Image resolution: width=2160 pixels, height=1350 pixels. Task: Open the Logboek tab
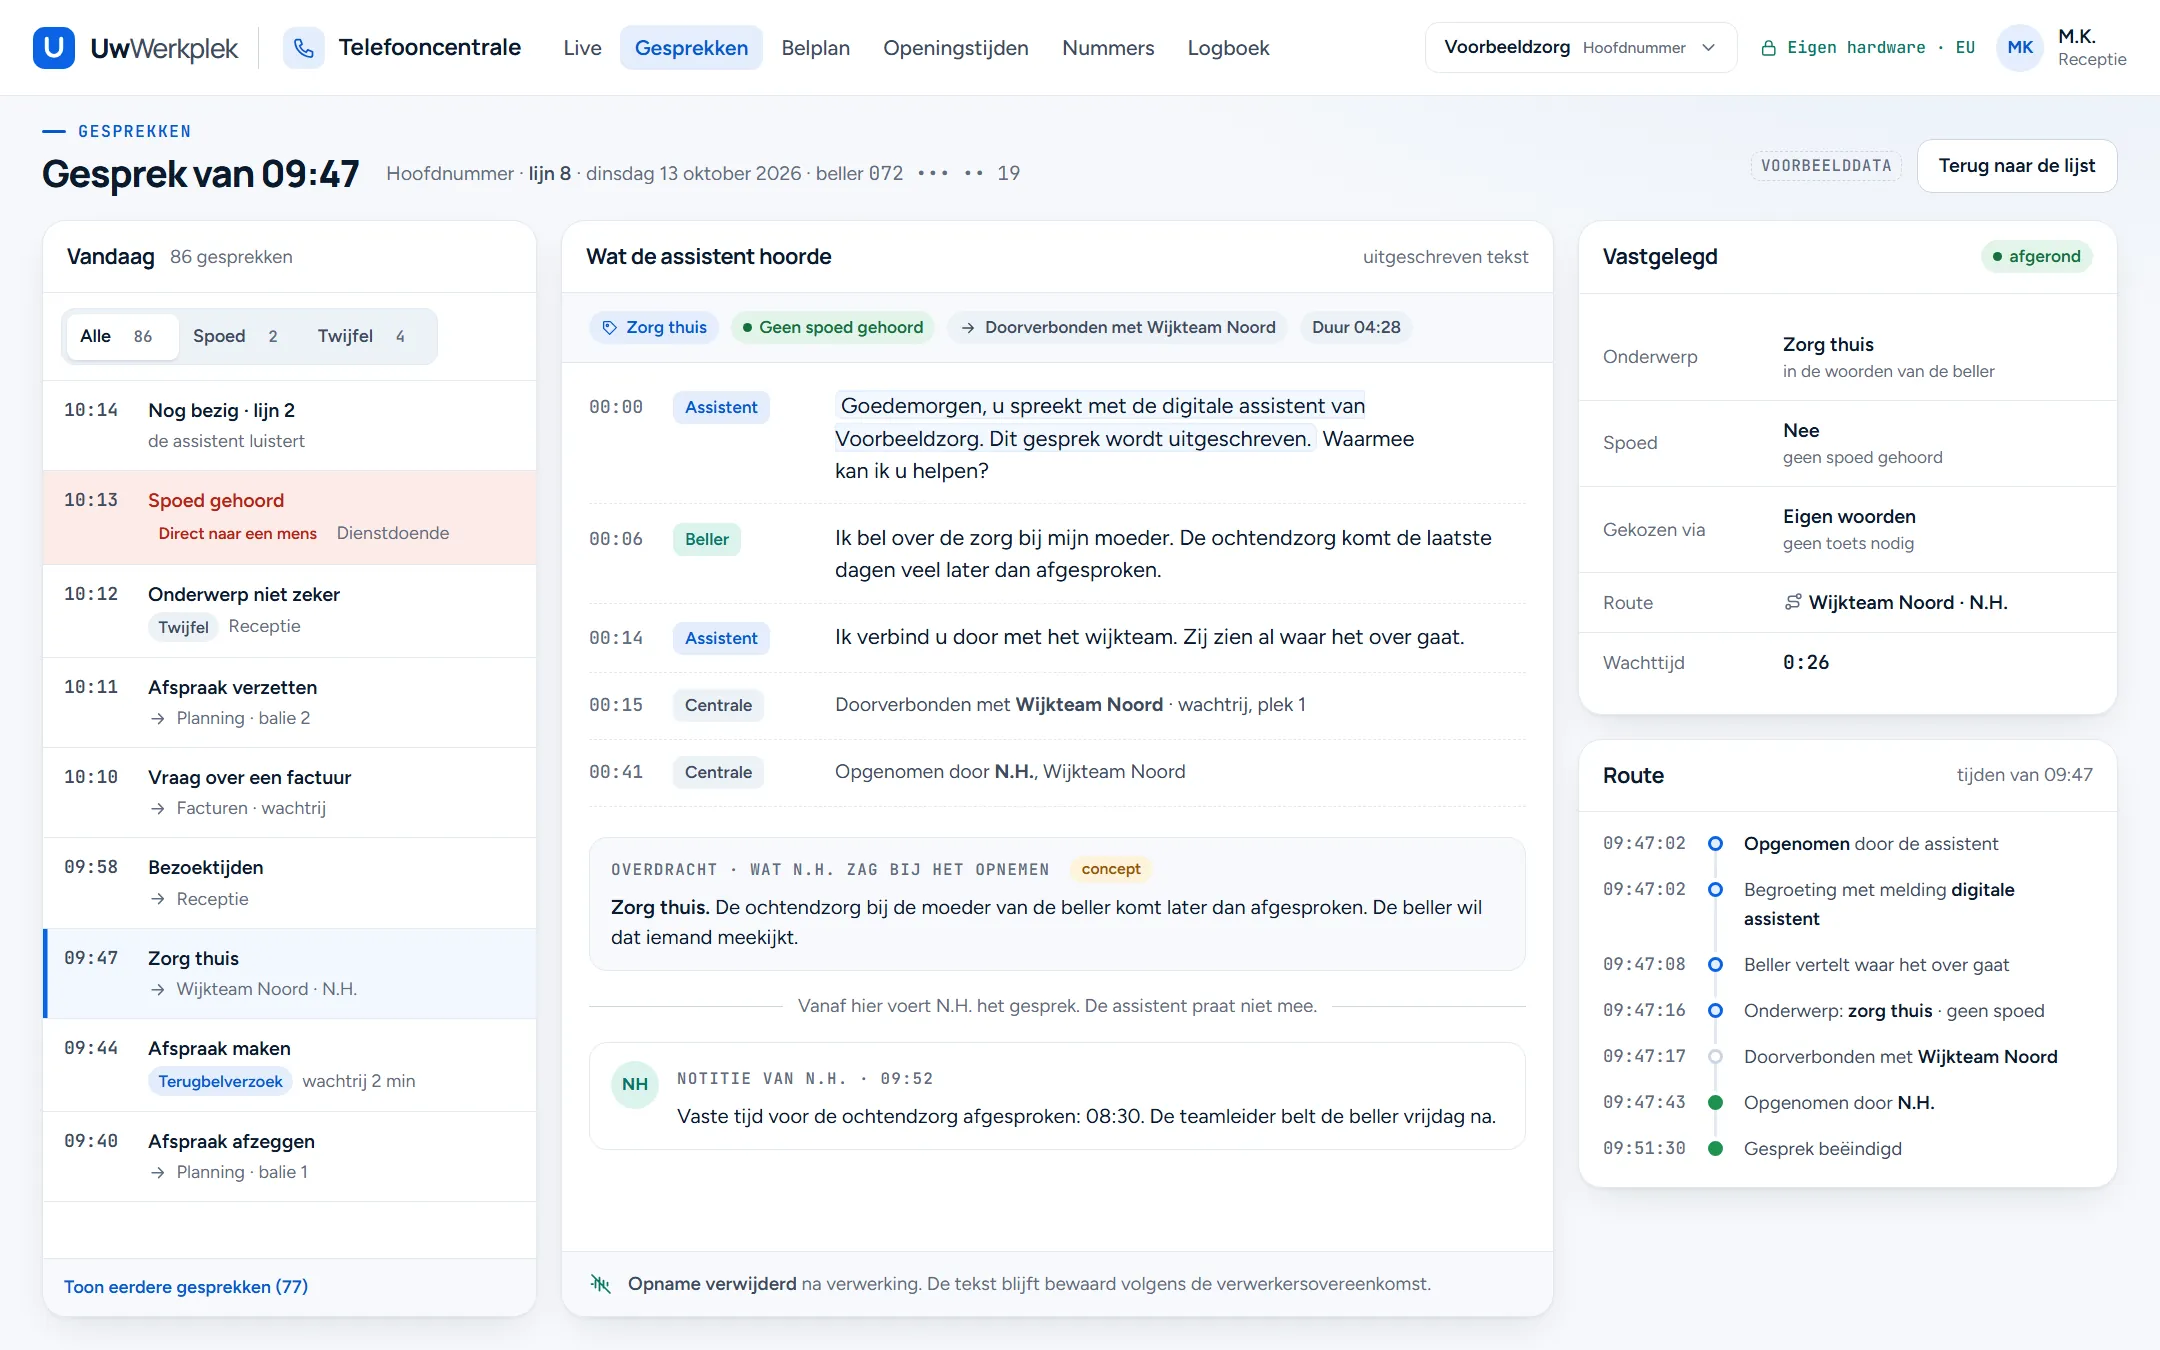(1228, 48)
